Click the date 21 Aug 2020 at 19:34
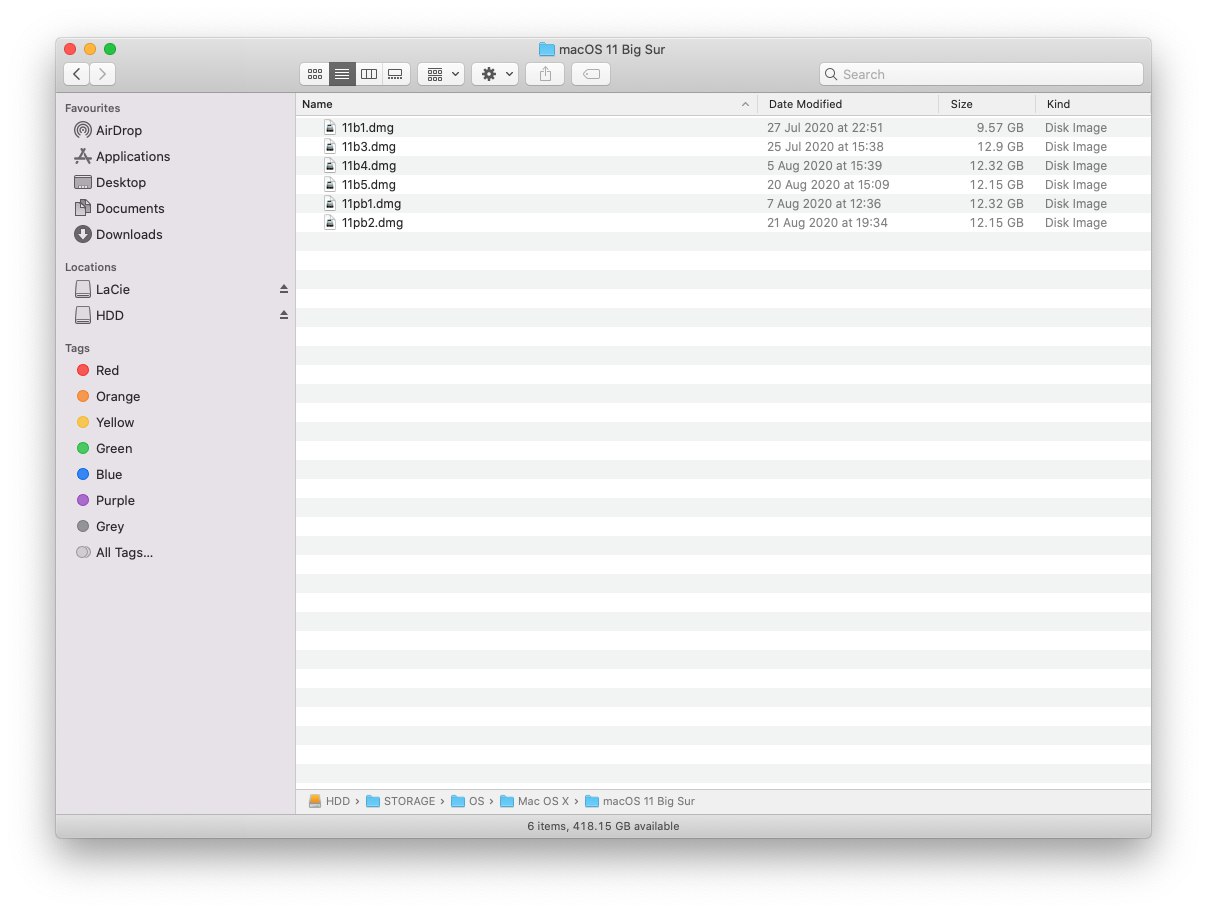The width and height of the screenshot is (1207, 912). (827, 222)
